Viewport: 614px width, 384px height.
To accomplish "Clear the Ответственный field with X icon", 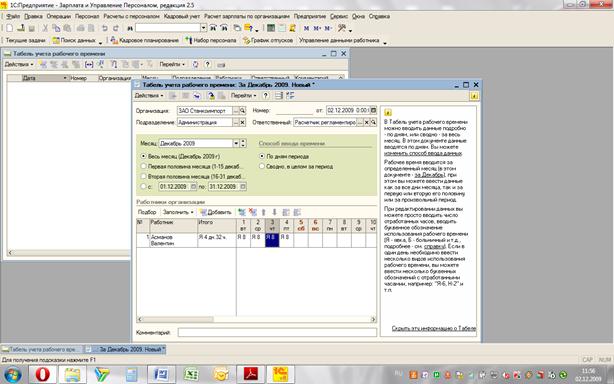I will pyautogui.click(x=367, y=123).
